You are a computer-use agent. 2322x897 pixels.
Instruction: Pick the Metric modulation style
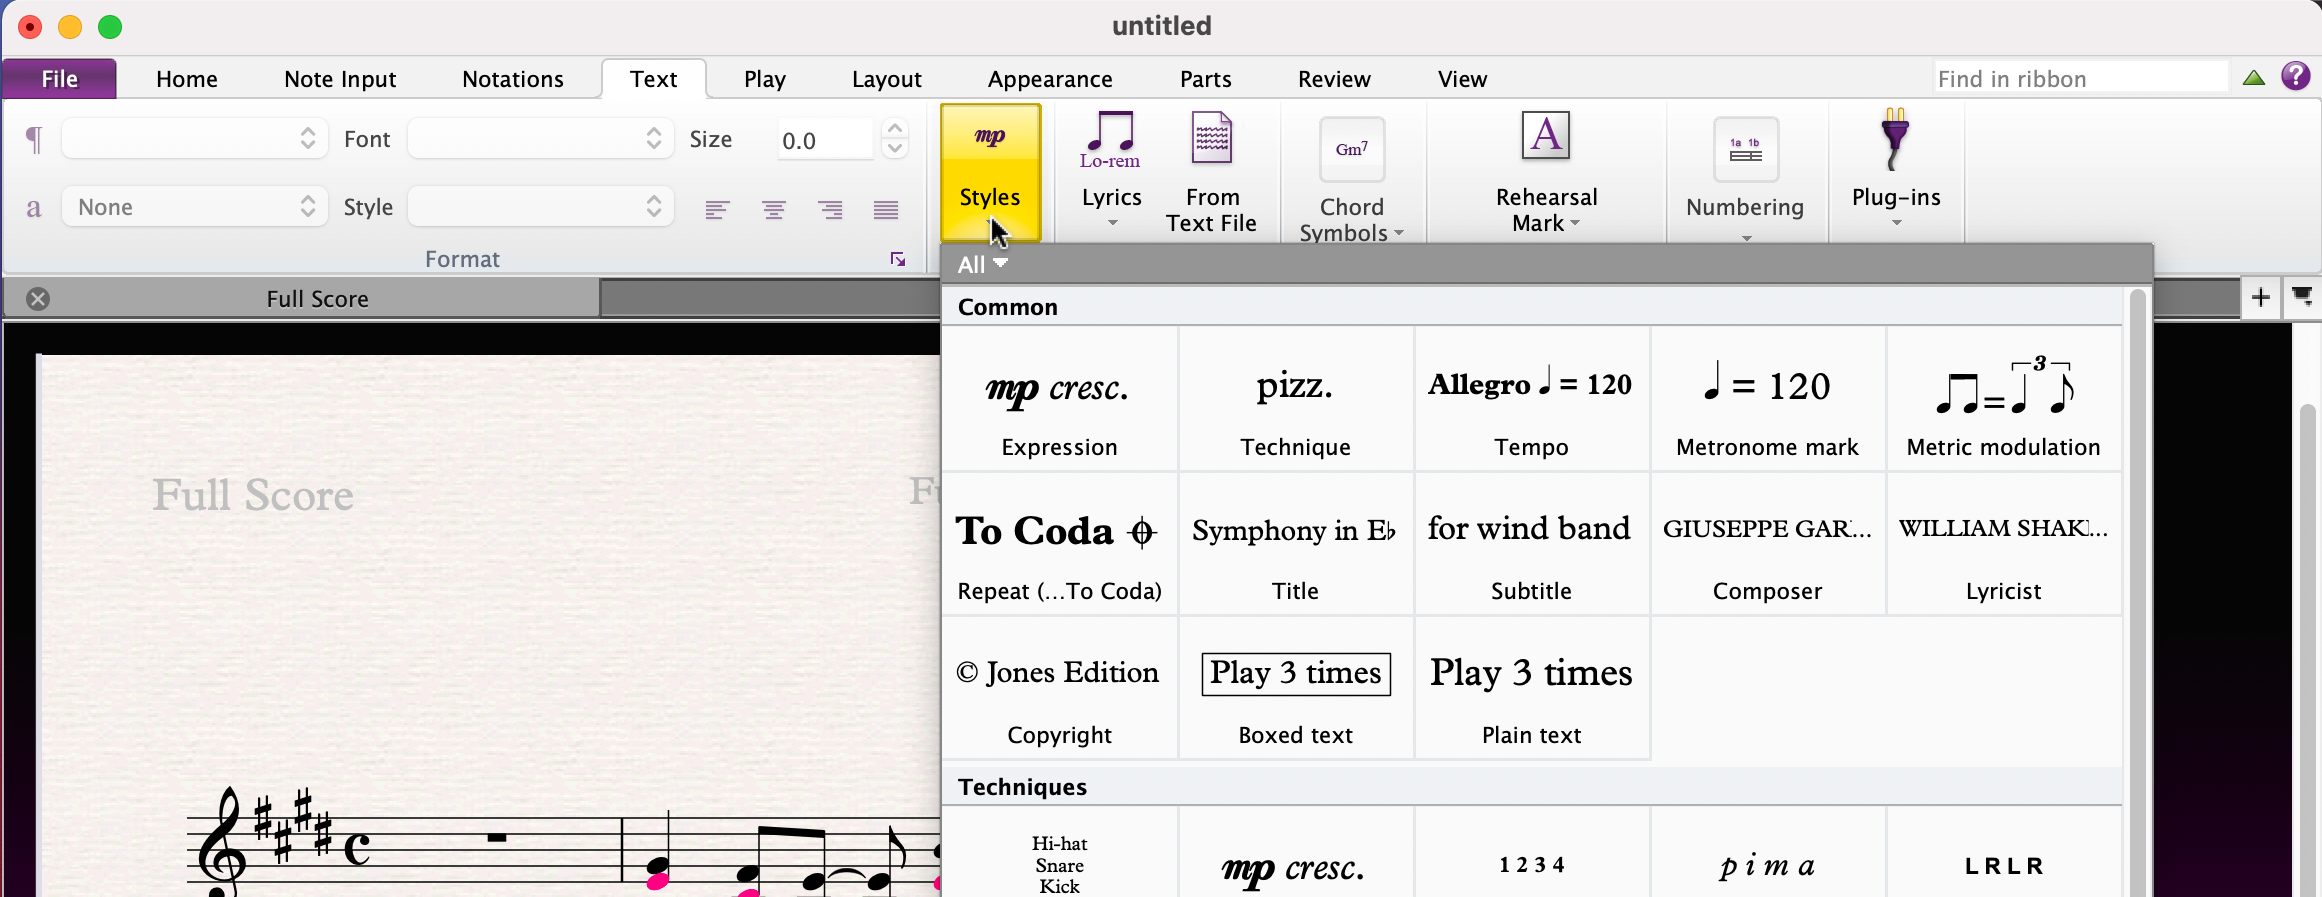[x=2003, y=399]
